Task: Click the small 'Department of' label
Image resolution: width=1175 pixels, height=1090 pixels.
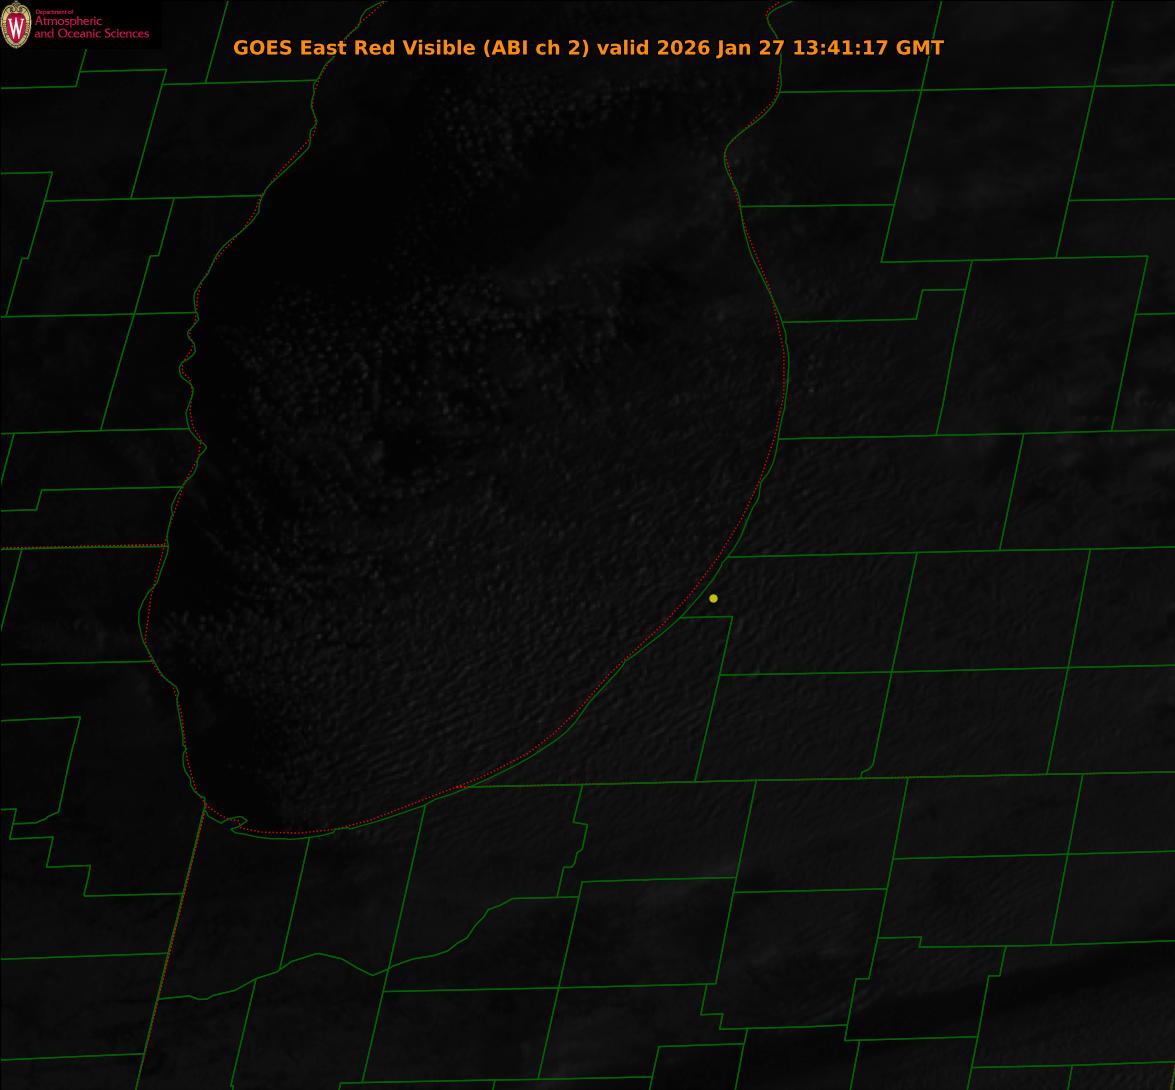Action: (x=54, y=12)
